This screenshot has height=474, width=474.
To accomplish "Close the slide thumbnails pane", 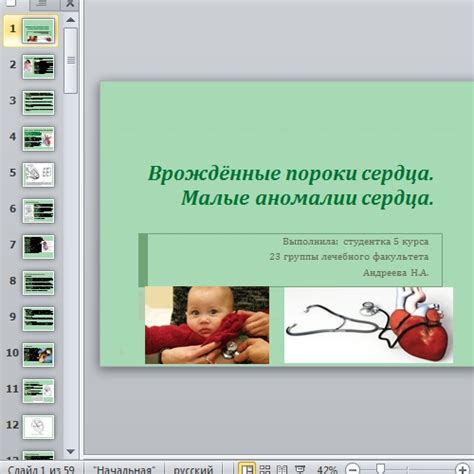I will point(70,4).
